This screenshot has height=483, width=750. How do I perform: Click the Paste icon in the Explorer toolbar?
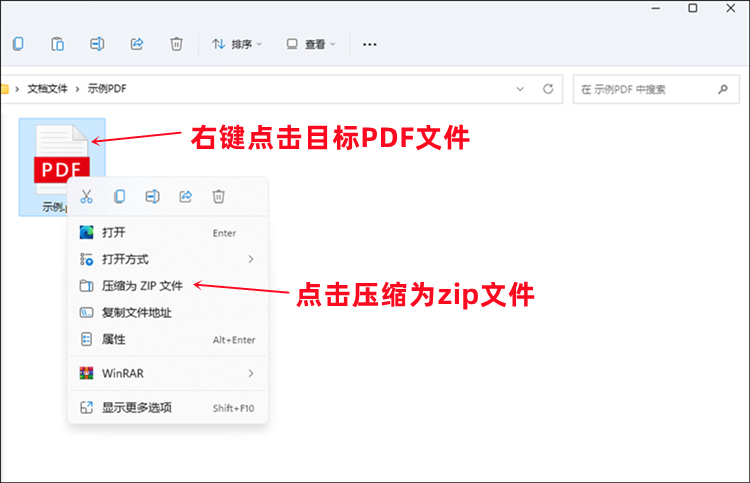coord(57,44)
